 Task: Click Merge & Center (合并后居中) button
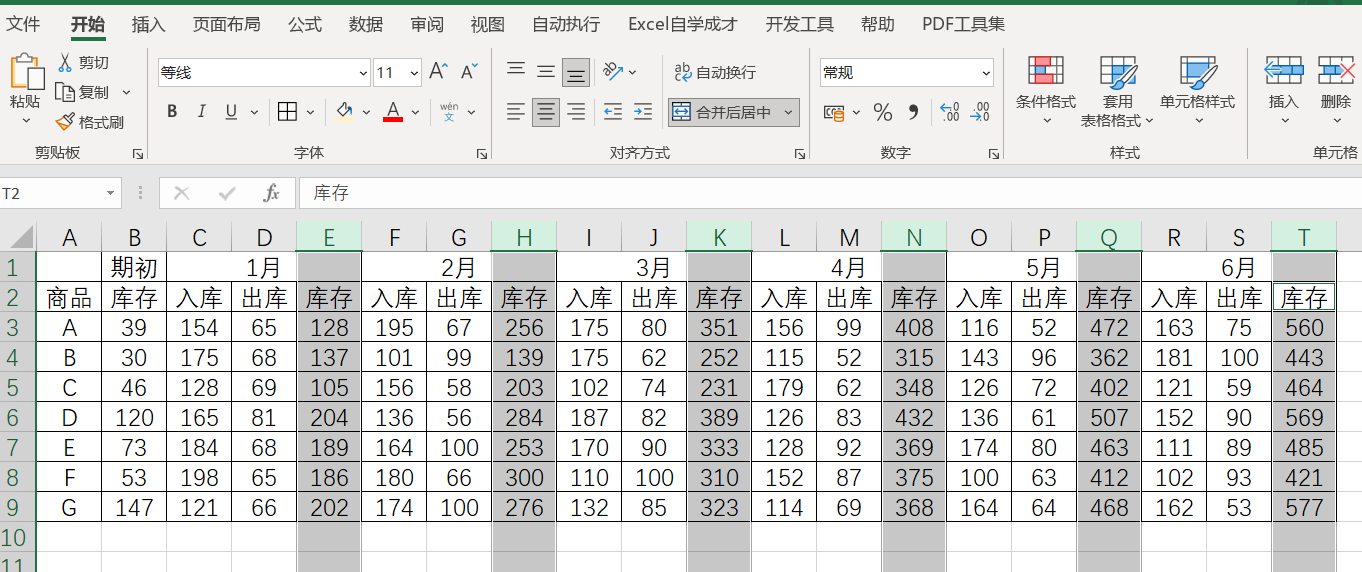point(723,112)
